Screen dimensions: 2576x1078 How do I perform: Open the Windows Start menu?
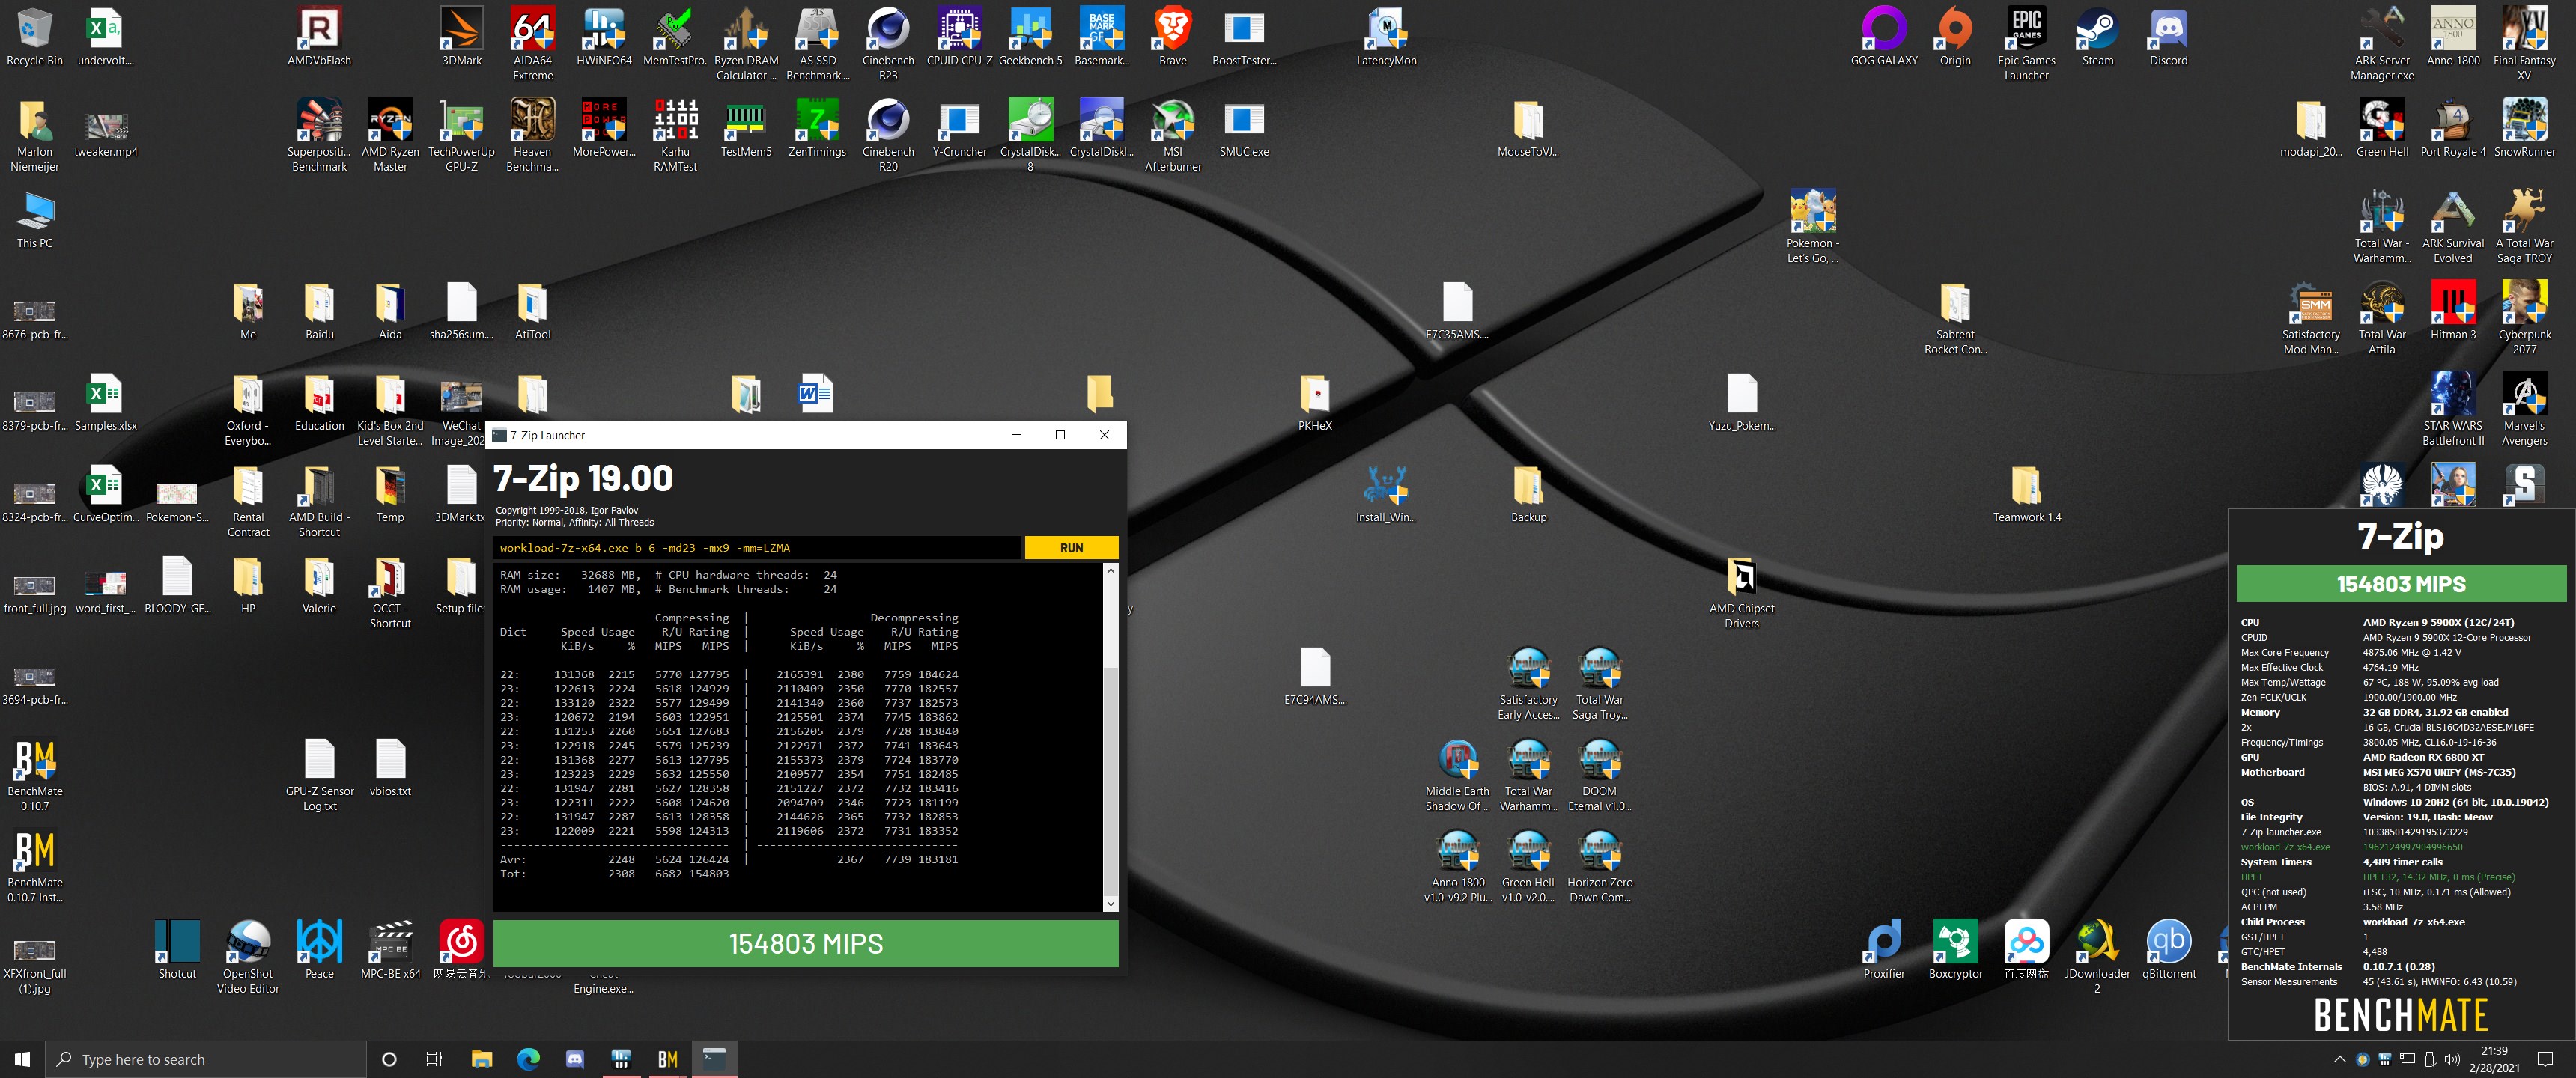click(x=22, y=1059)
